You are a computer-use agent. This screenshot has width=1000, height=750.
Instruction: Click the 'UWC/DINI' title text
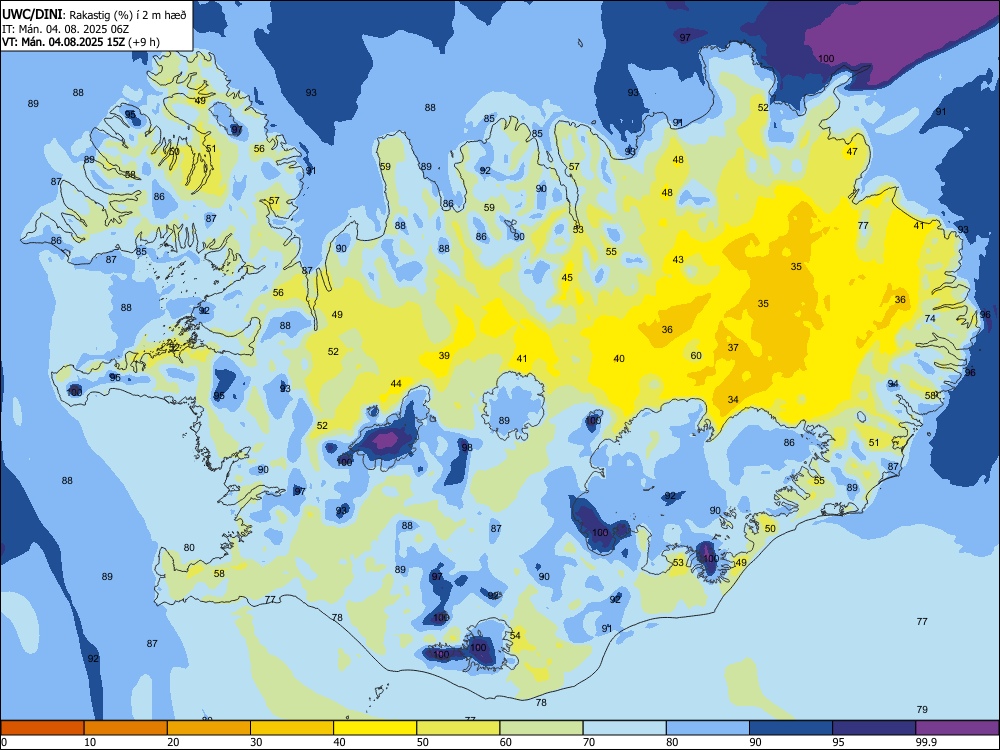click(33, 15)
